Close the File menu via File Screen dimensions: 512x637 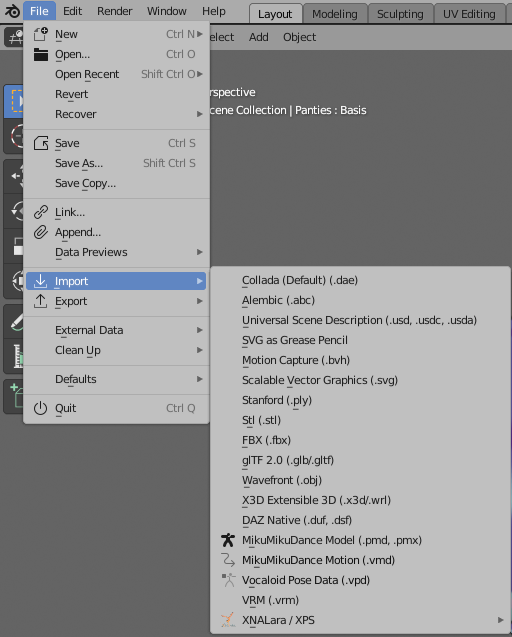[x=39, y=11]
